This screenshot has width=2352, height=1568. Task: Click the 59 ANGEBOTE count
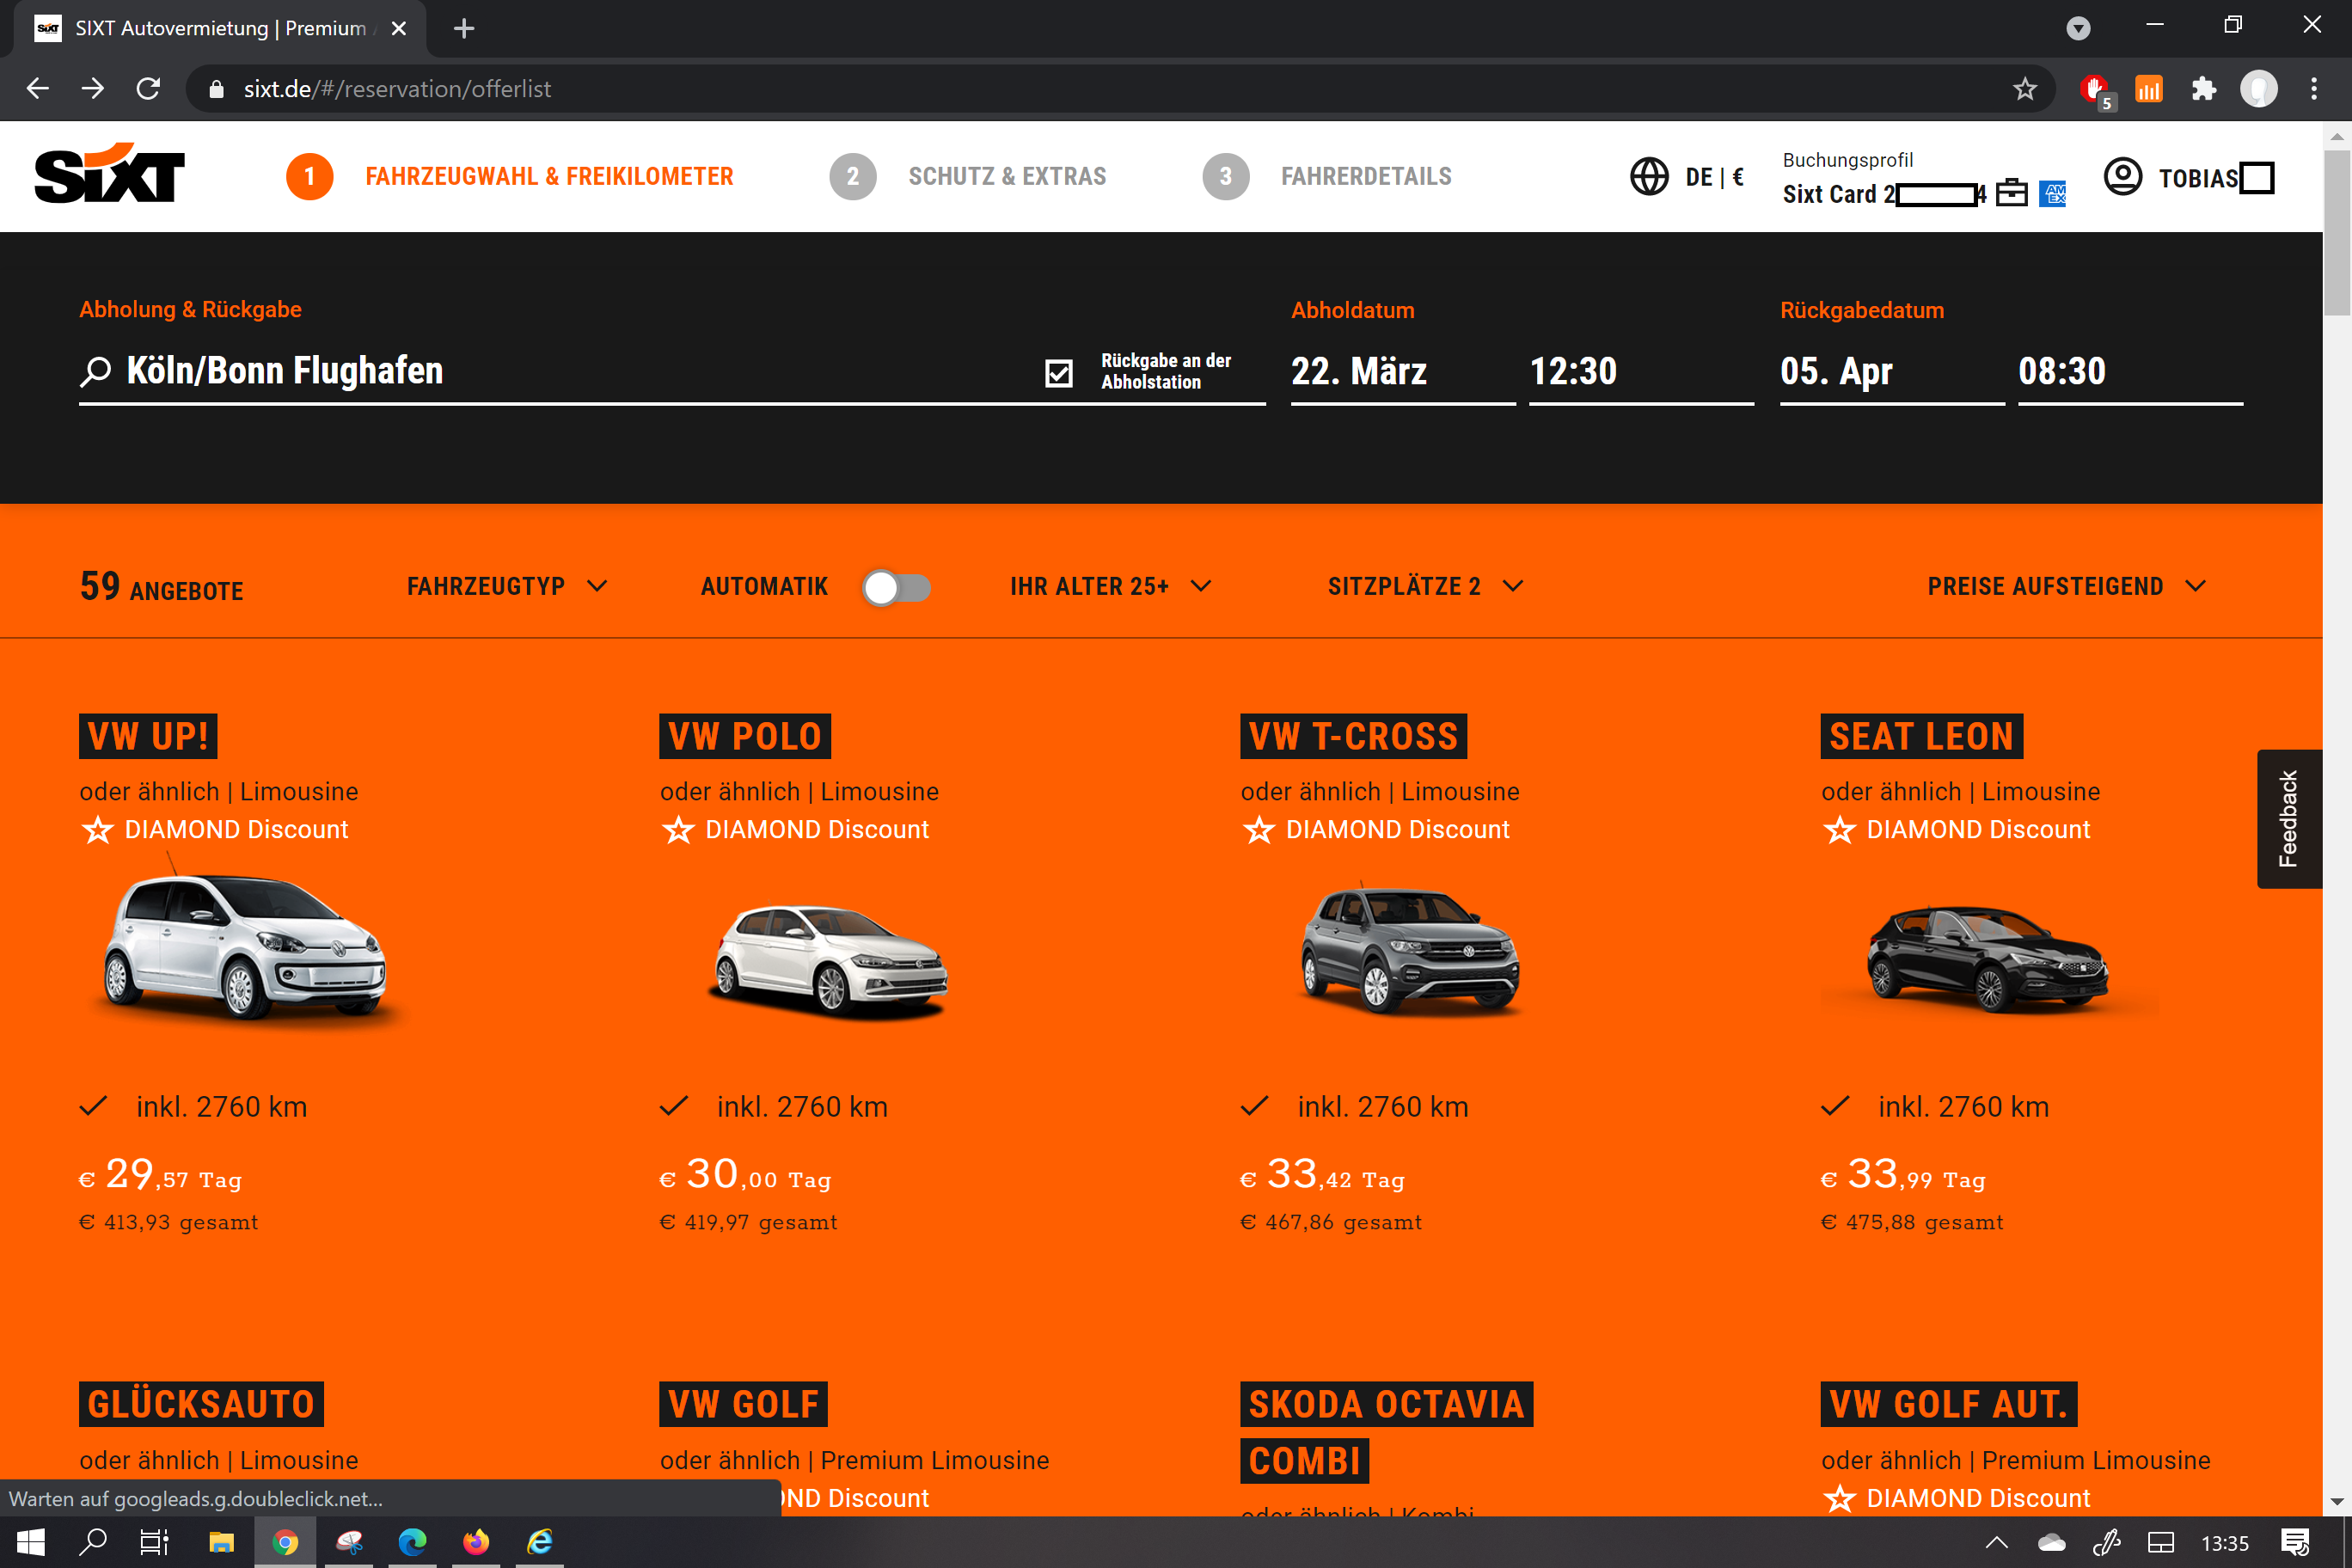click(161, 587)
